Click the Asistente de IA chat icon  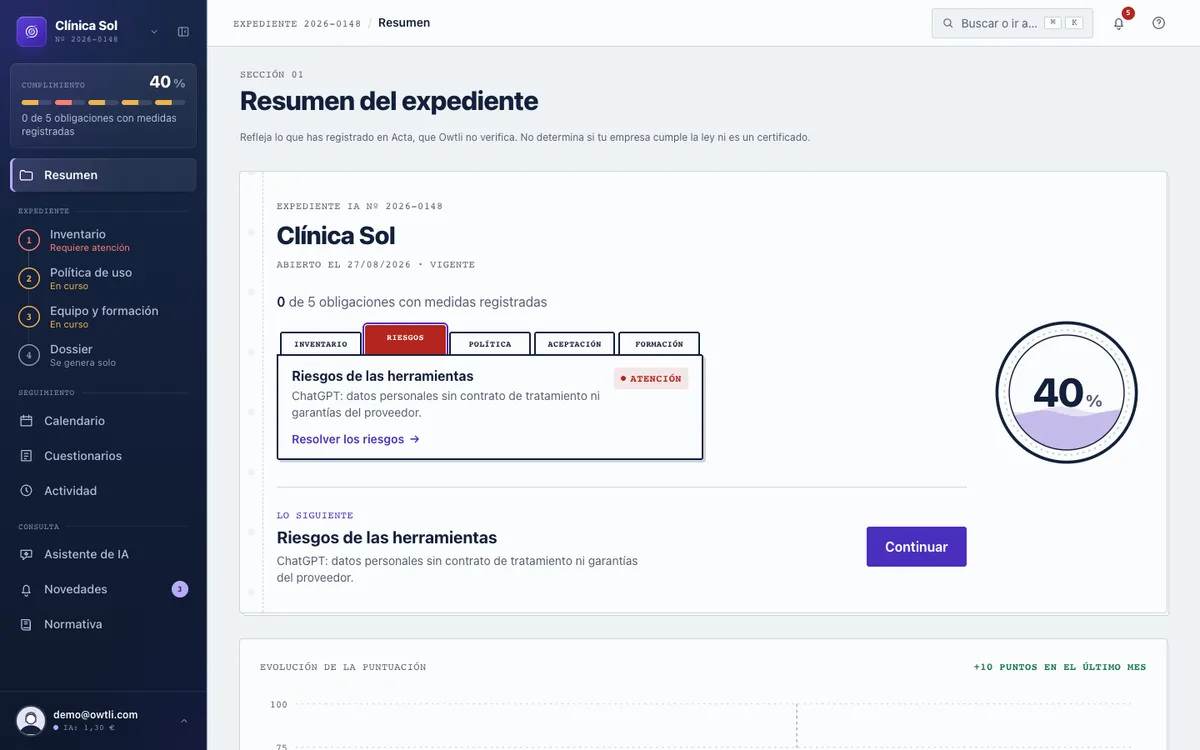coord(27,554)
